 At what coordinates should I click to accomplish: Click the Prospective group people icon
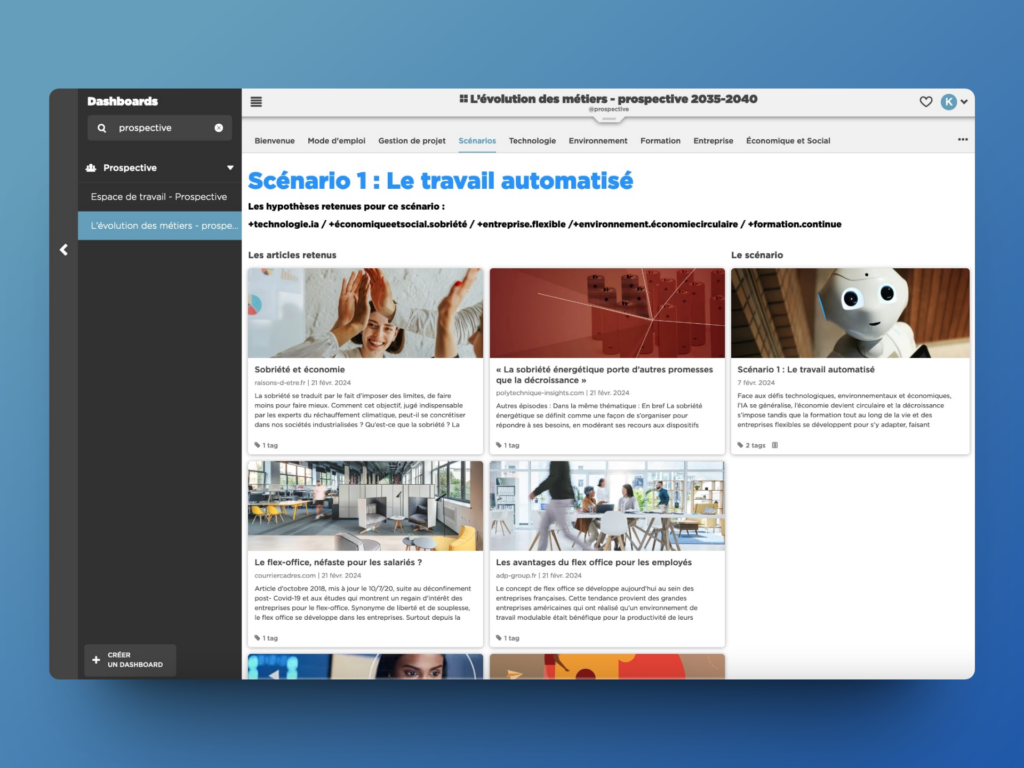pos(92,168)
